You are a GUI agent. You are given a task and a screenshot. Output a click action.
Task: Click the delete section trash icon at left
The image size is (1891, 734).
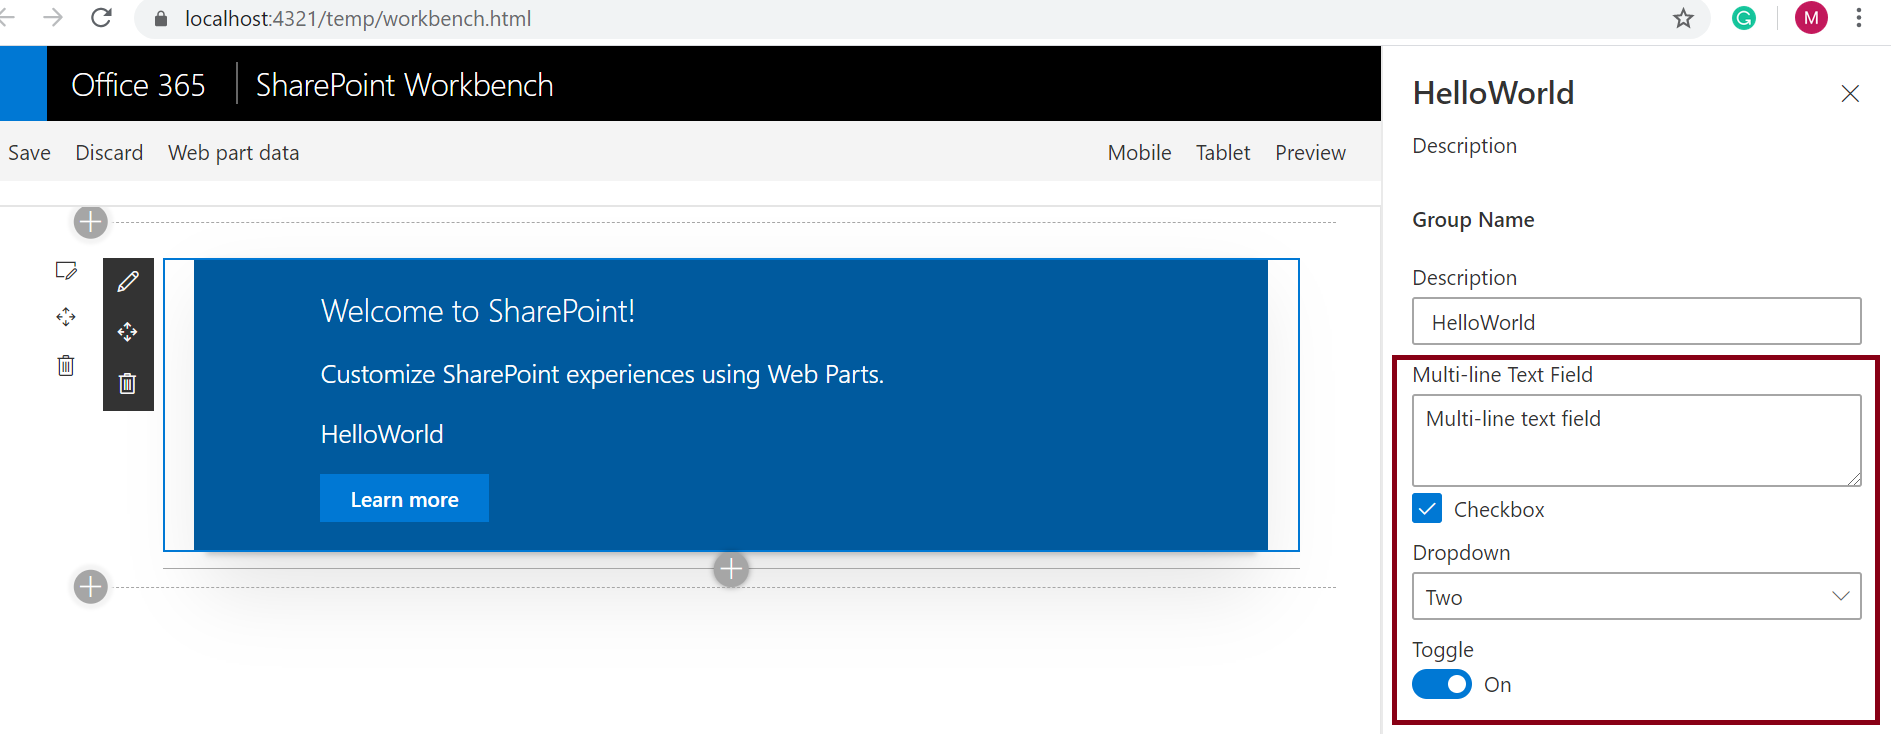tap(66, 365)
